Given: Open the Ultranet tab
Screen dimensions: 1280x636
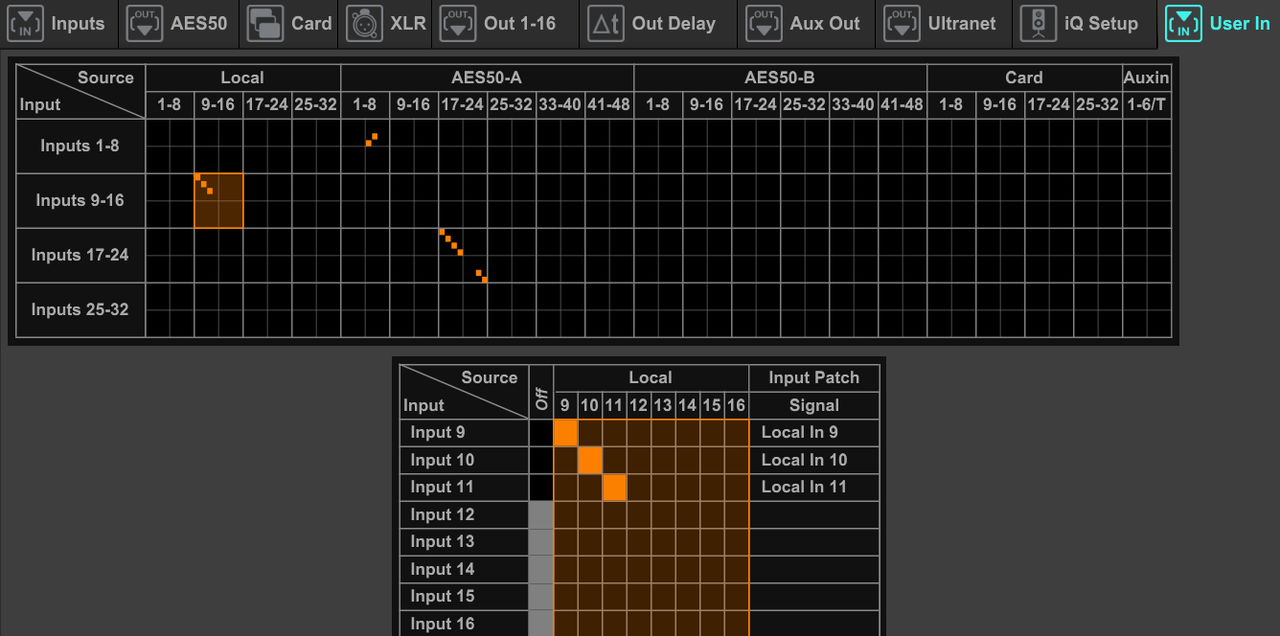Looking at the screenshot, I should point(945,23).
